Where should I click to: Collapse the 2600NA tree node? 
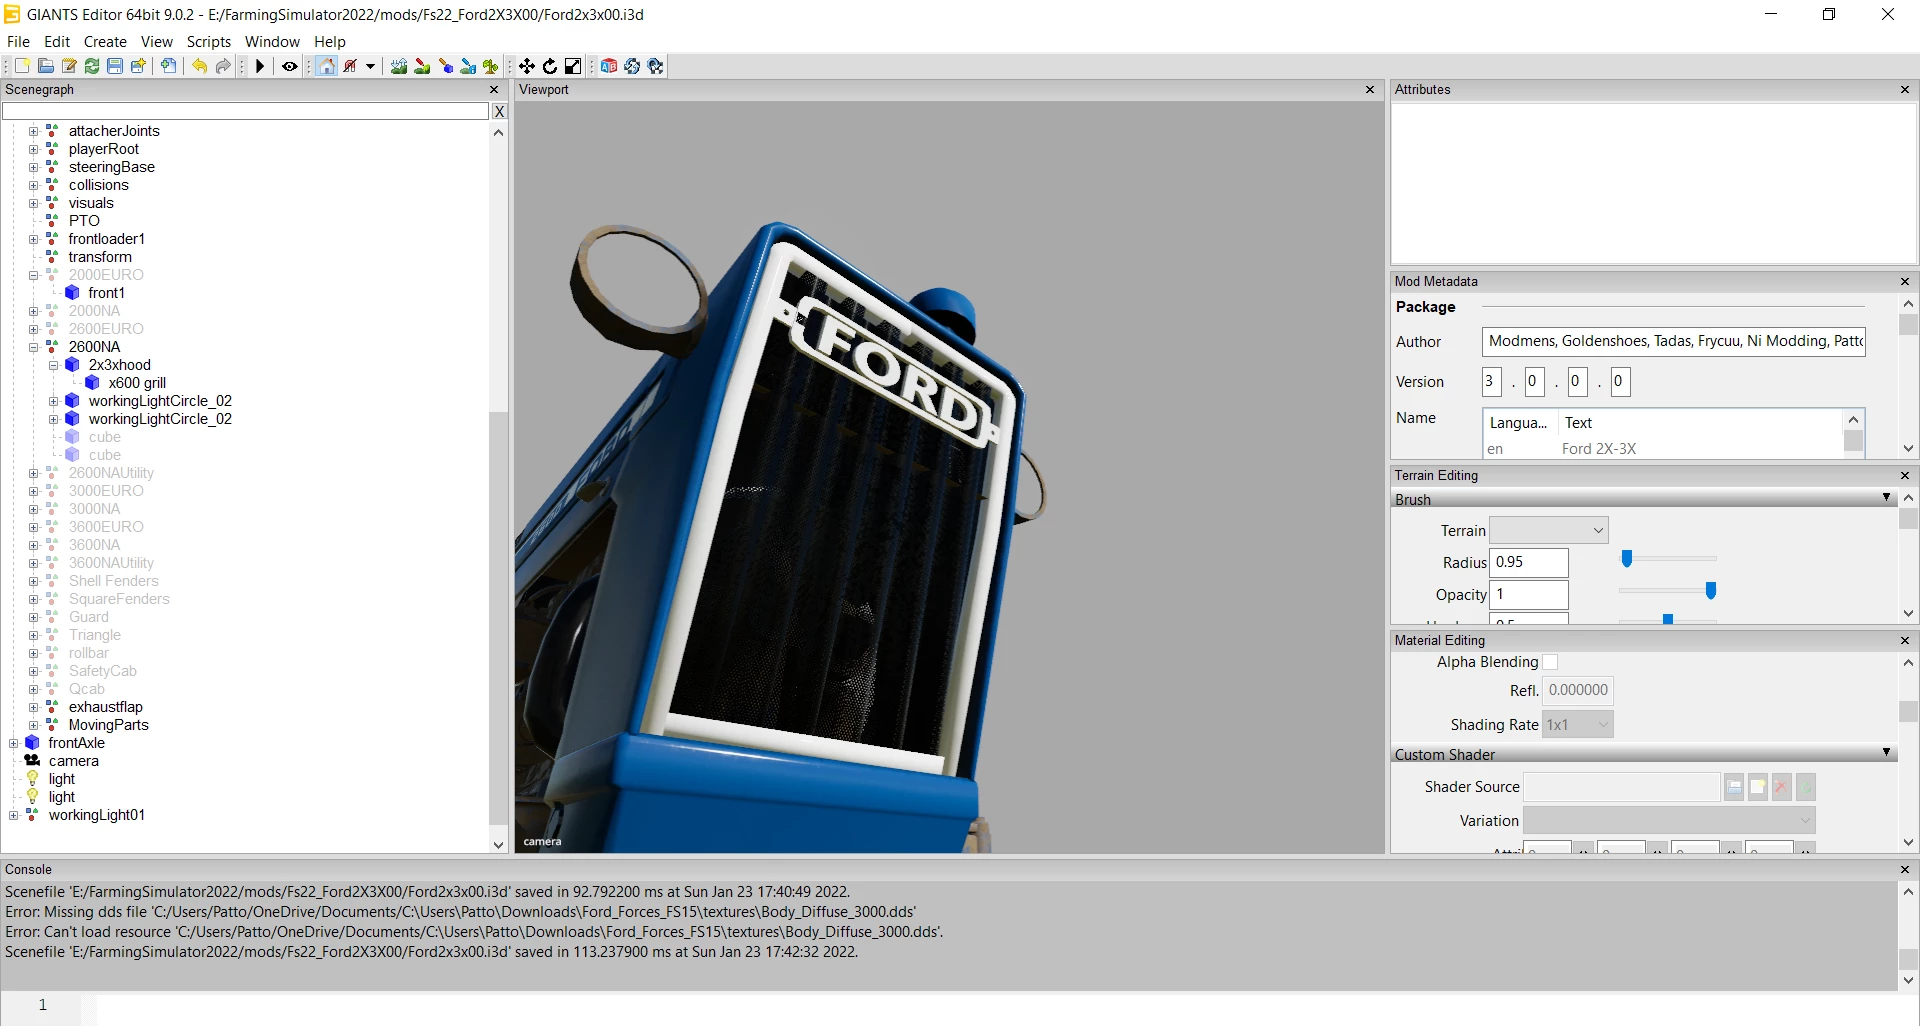33,347
